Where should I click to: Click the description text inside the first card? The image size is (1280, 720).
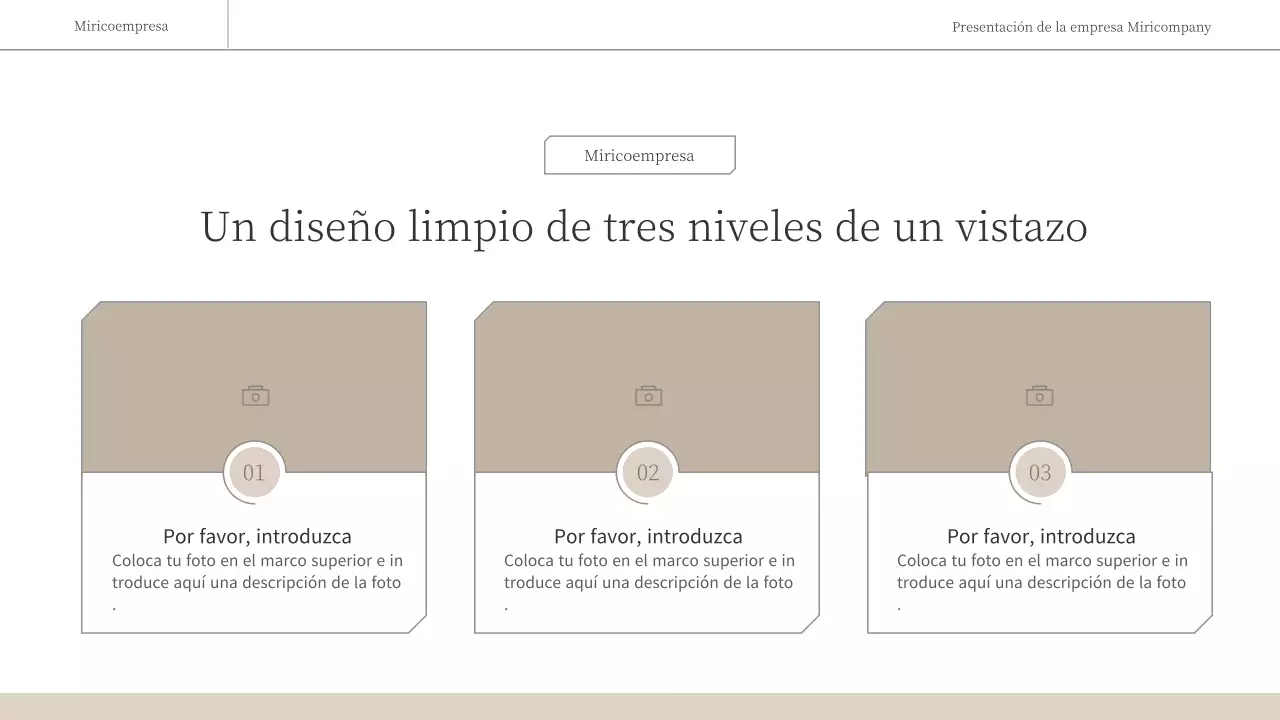tap(257, 571)
